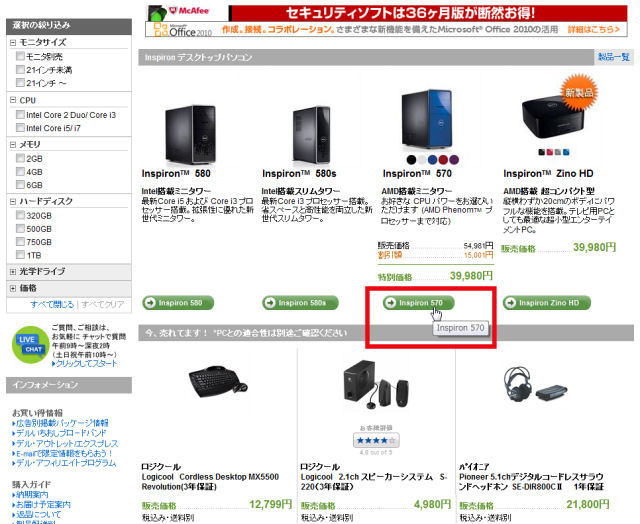Screen dimensions: 640x524
Task: Click the orange 新製品 starburst badge
Action: pyautogui.click(x=579, y=92)
